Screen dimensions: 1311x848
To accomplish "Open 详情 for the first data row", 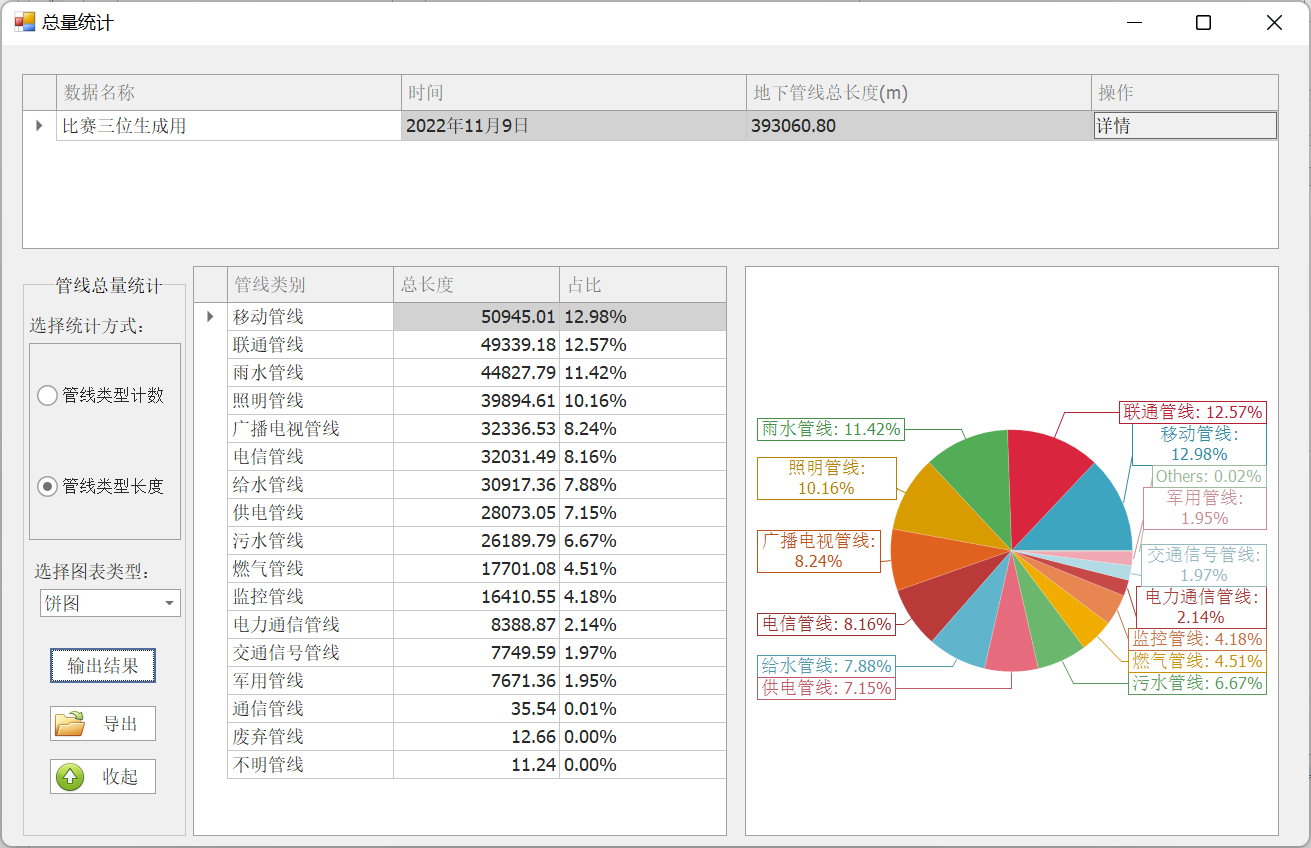I will 1184,126.
